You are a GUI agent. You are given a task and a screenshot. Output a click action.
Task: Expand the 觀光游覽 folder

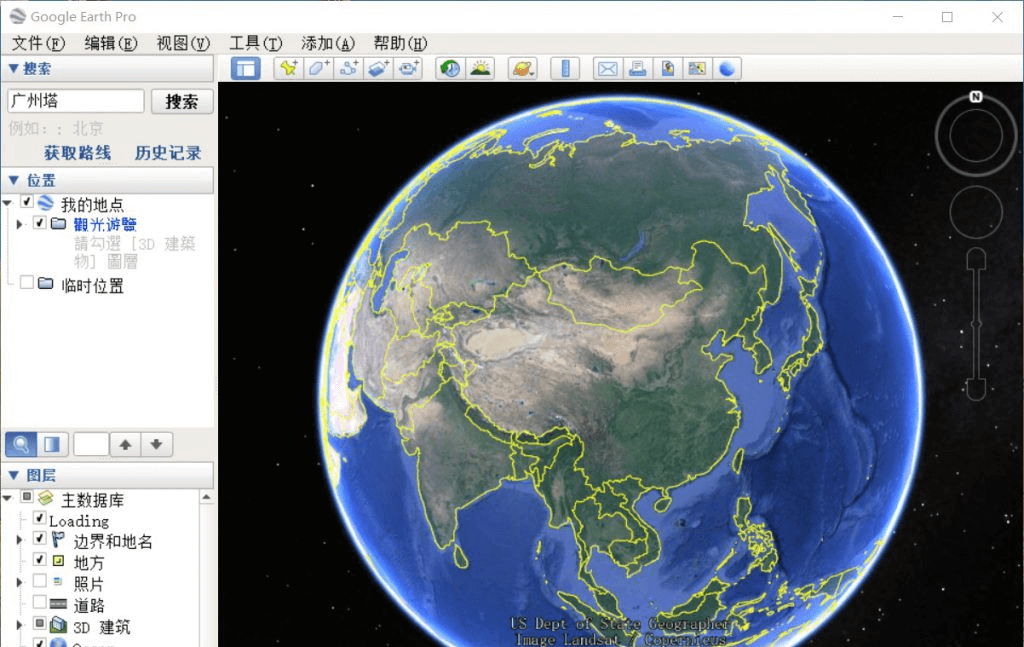pos(20,224)
